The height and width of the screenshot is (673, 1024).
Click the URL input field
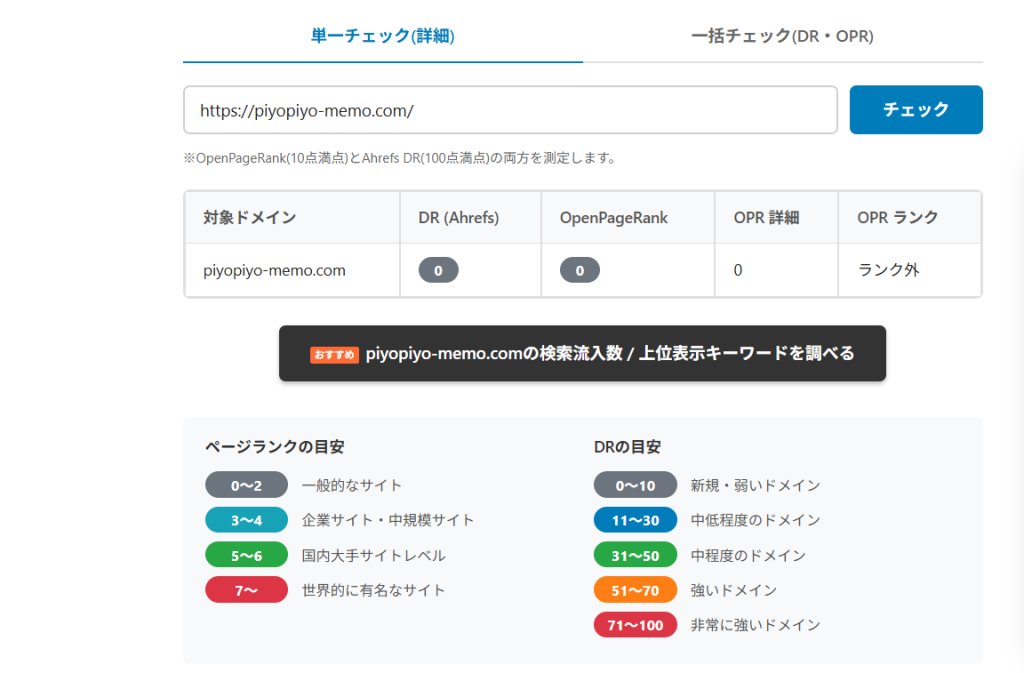click(x=510, y=110)
